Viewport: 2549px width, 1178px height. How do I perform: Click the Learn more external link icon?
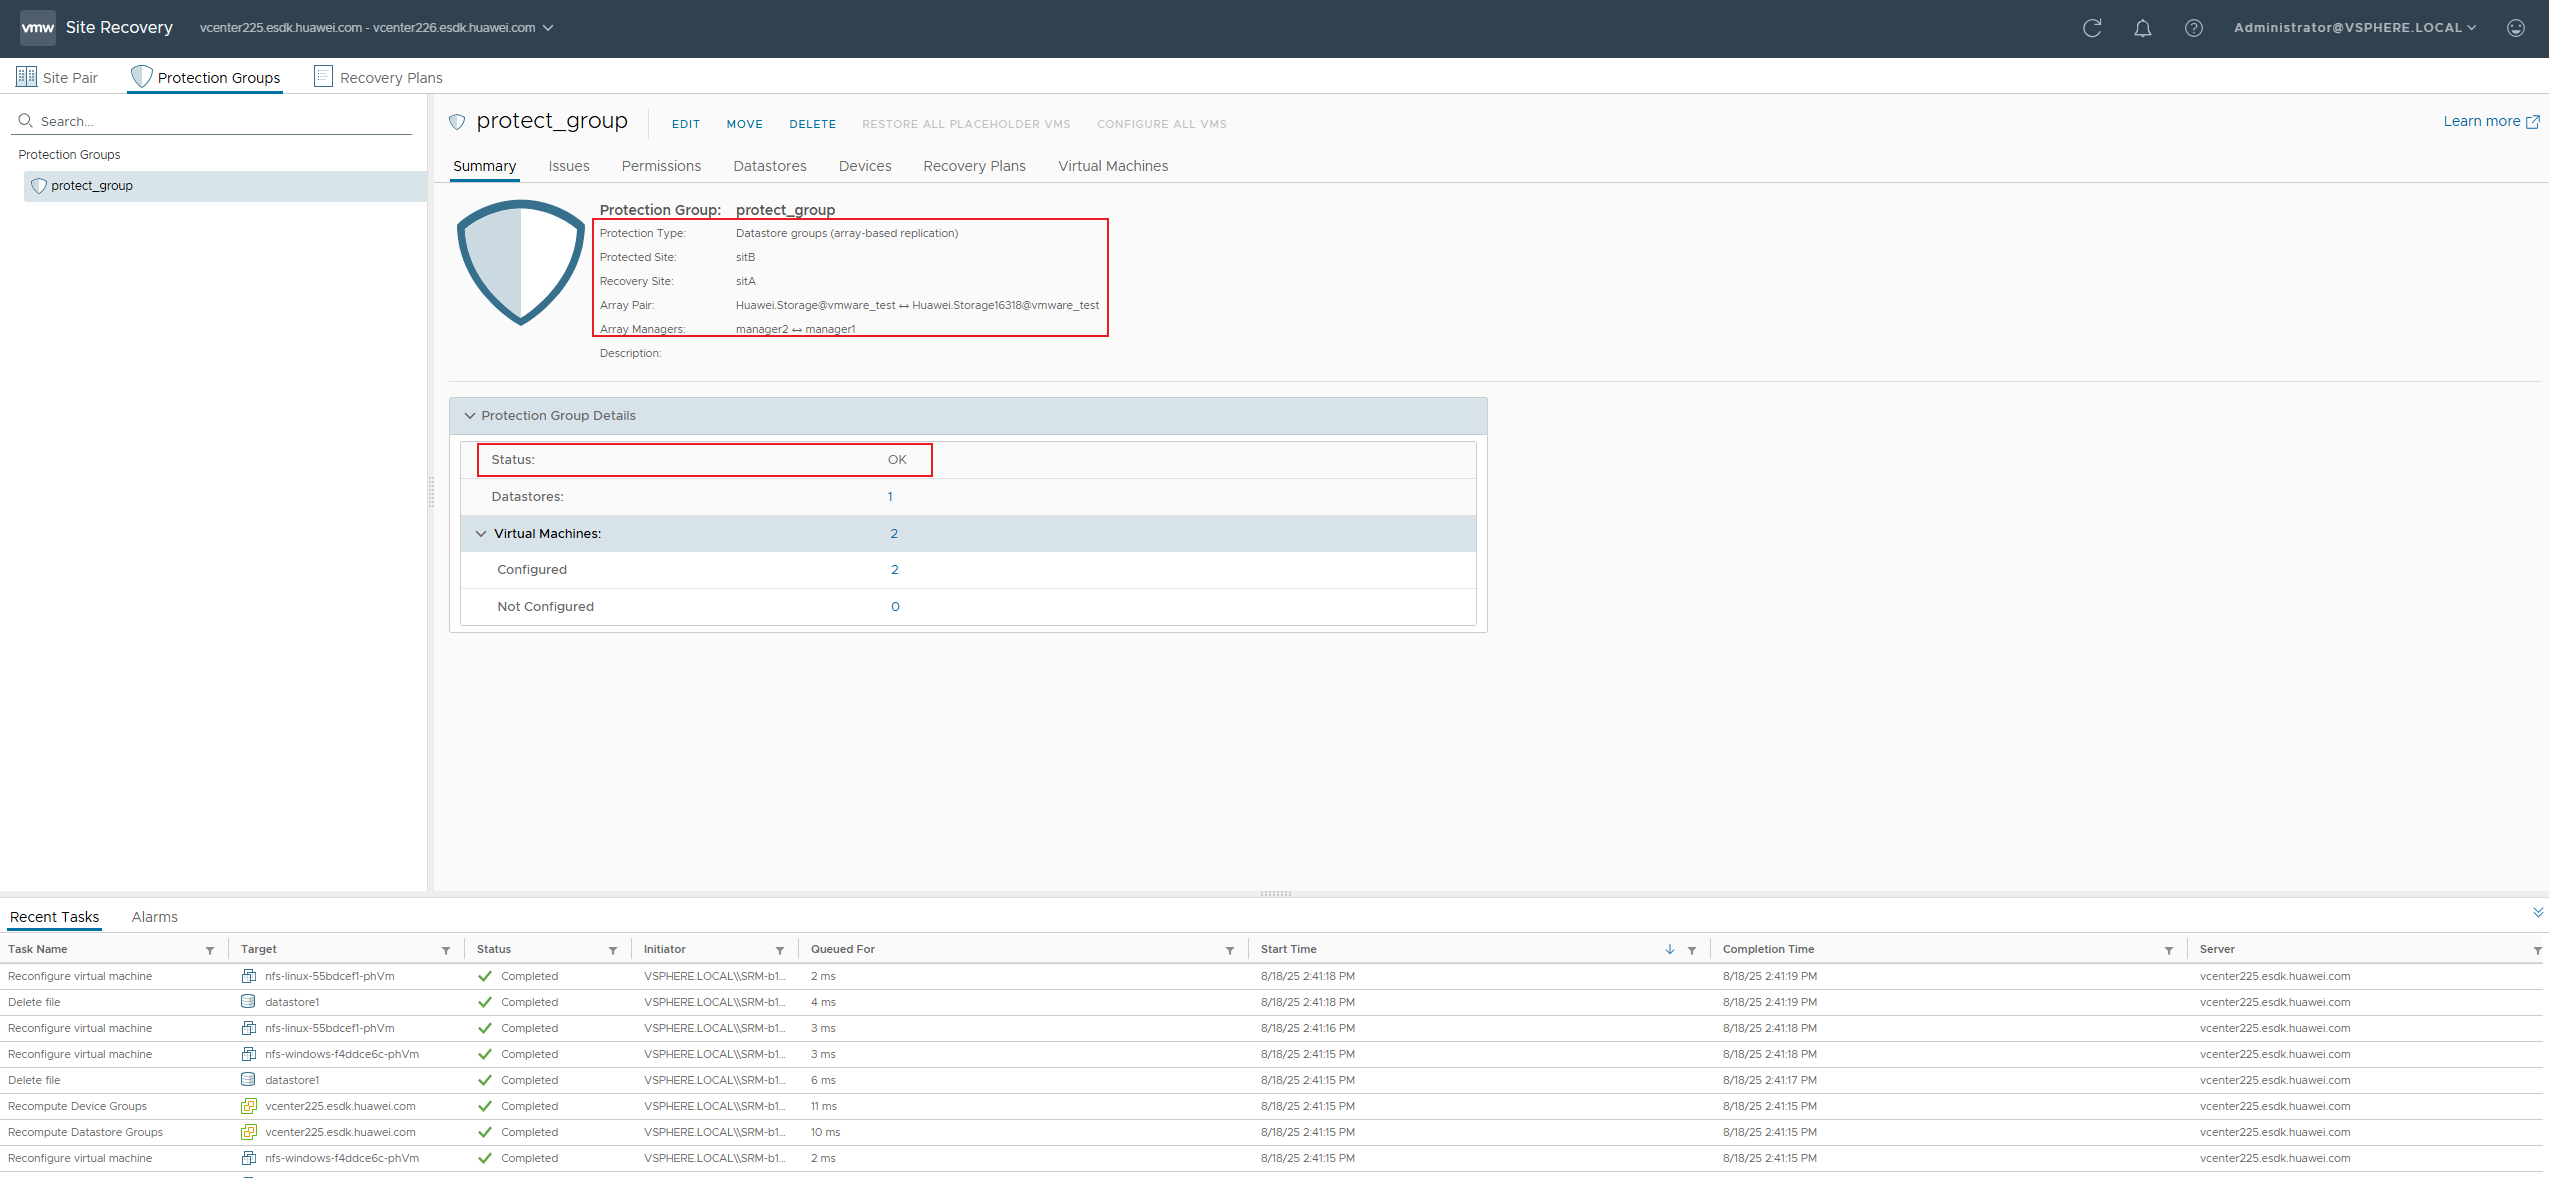[2533, 122]
